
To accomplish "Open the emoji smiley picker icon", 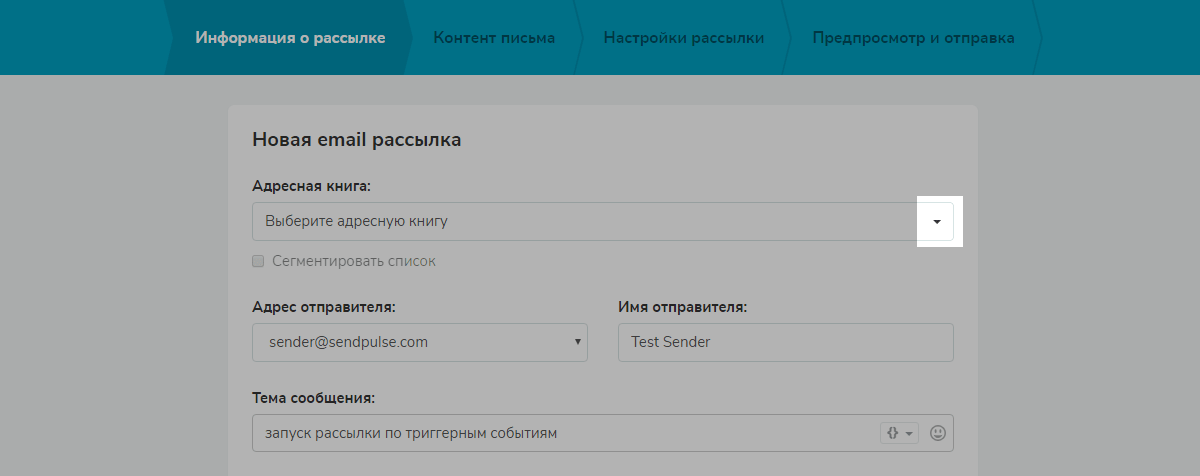I will coord(937,433).
